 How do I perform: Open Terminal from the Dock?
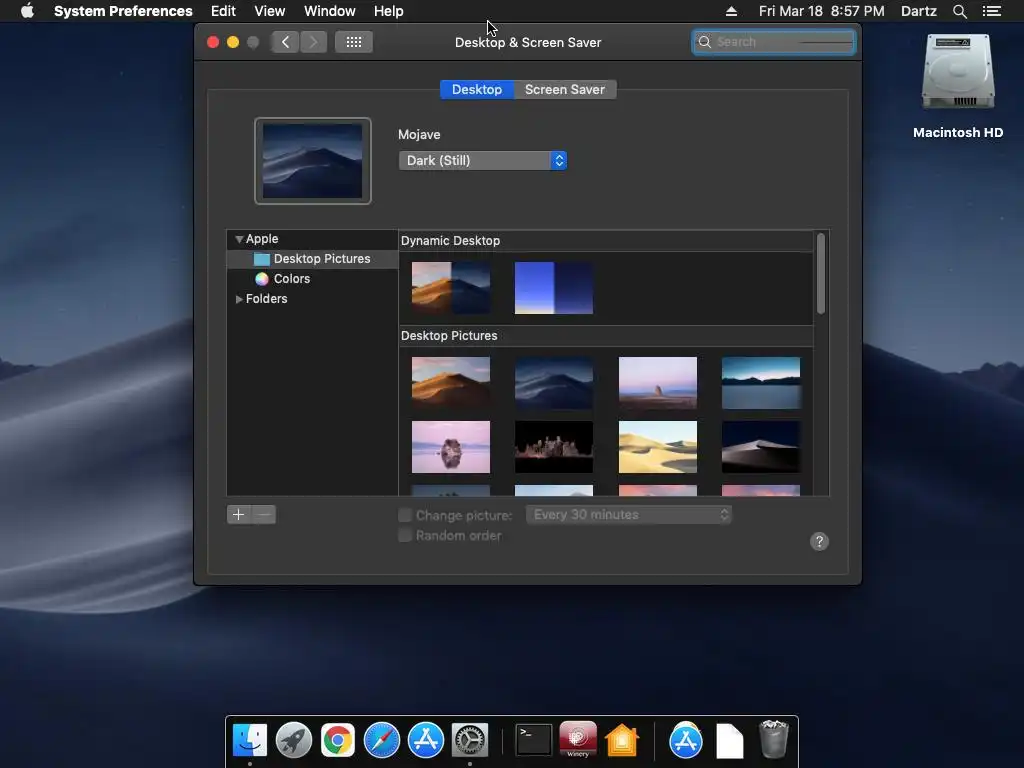[x=534, y=740]
